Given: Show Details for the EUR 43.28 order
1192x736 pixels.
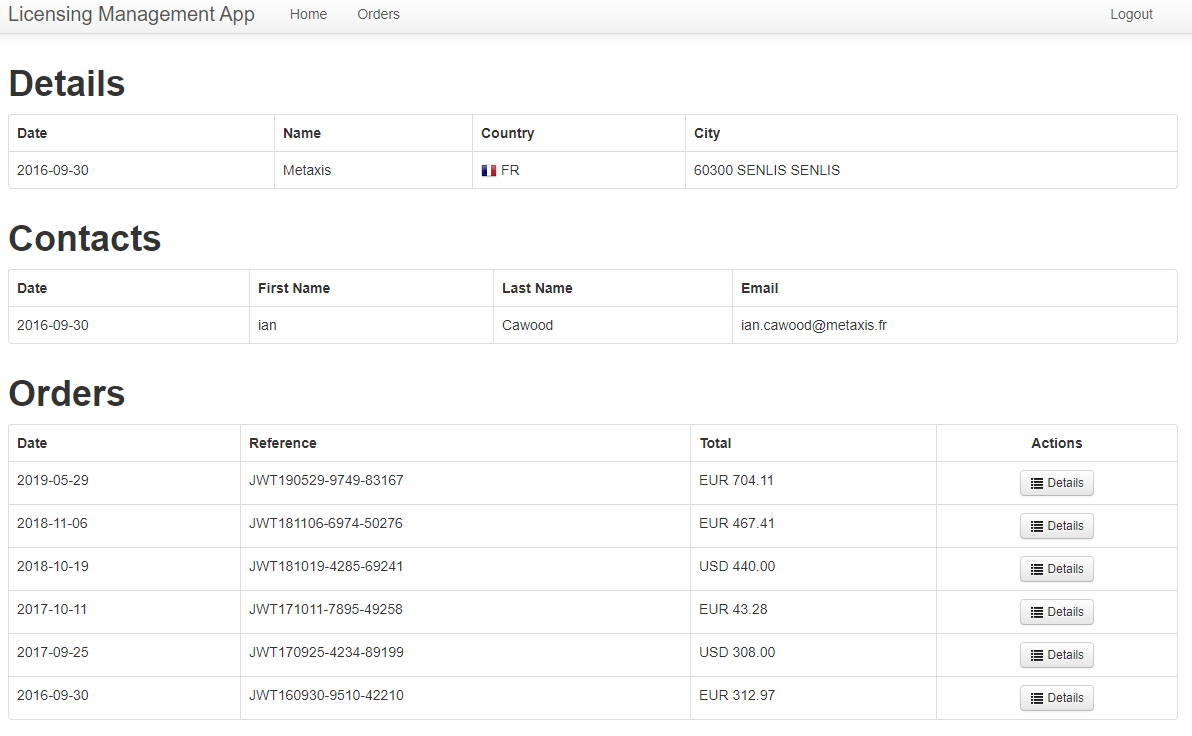Looking at the screenshot, I should tap(1056, 612).
